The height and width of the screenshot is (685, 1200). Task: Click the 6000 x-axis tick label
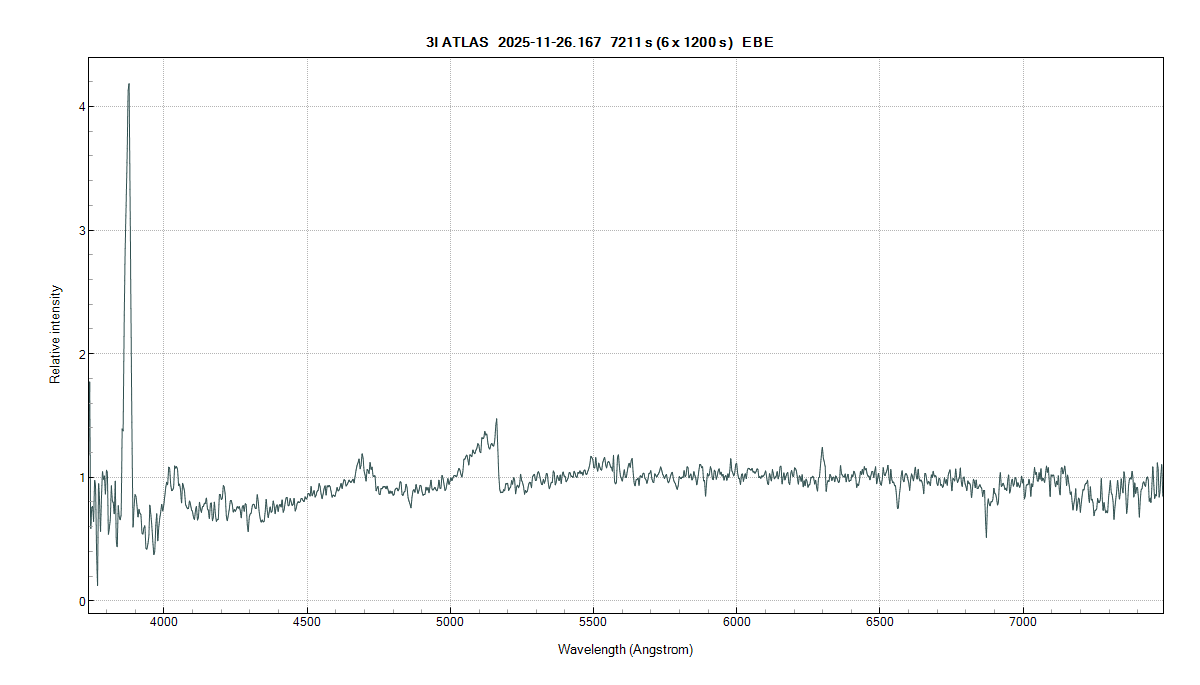[736, 623]
